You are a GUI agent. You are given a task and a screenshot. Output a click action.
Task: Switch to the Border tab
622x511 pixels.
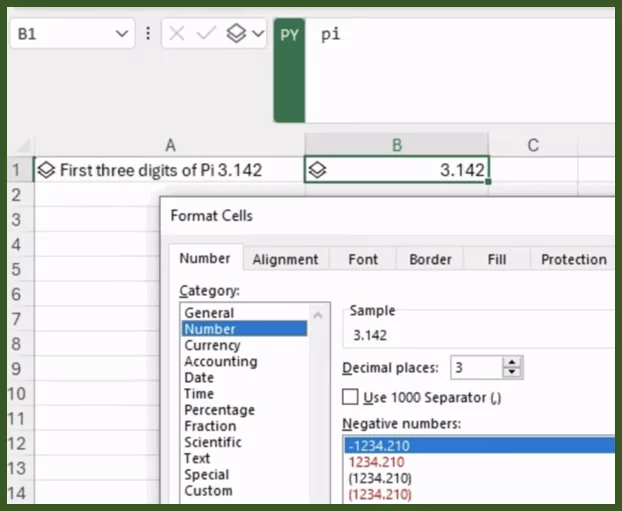point(430,259)
